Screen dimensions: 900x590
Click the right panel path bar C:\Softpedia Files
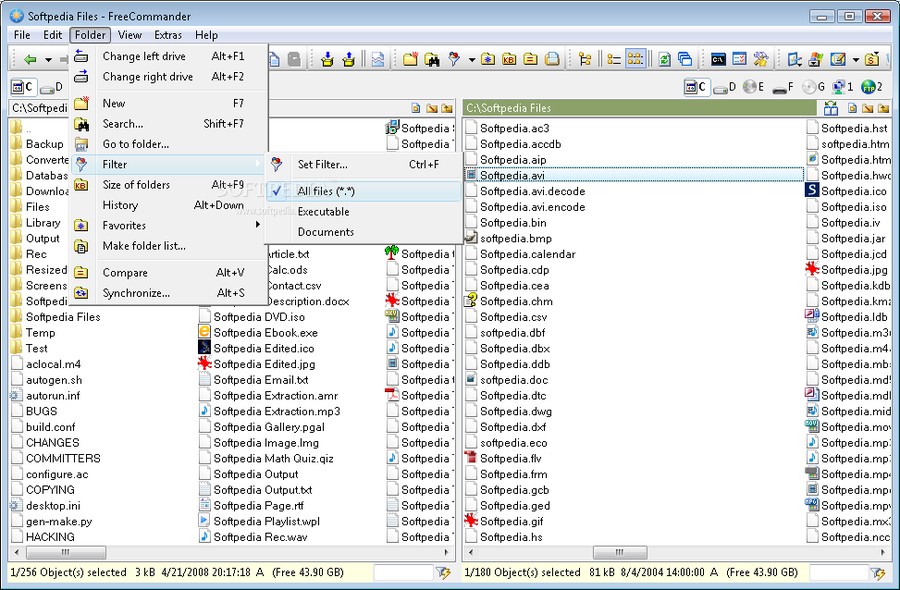pyautogui.click(x=639, y=108)
